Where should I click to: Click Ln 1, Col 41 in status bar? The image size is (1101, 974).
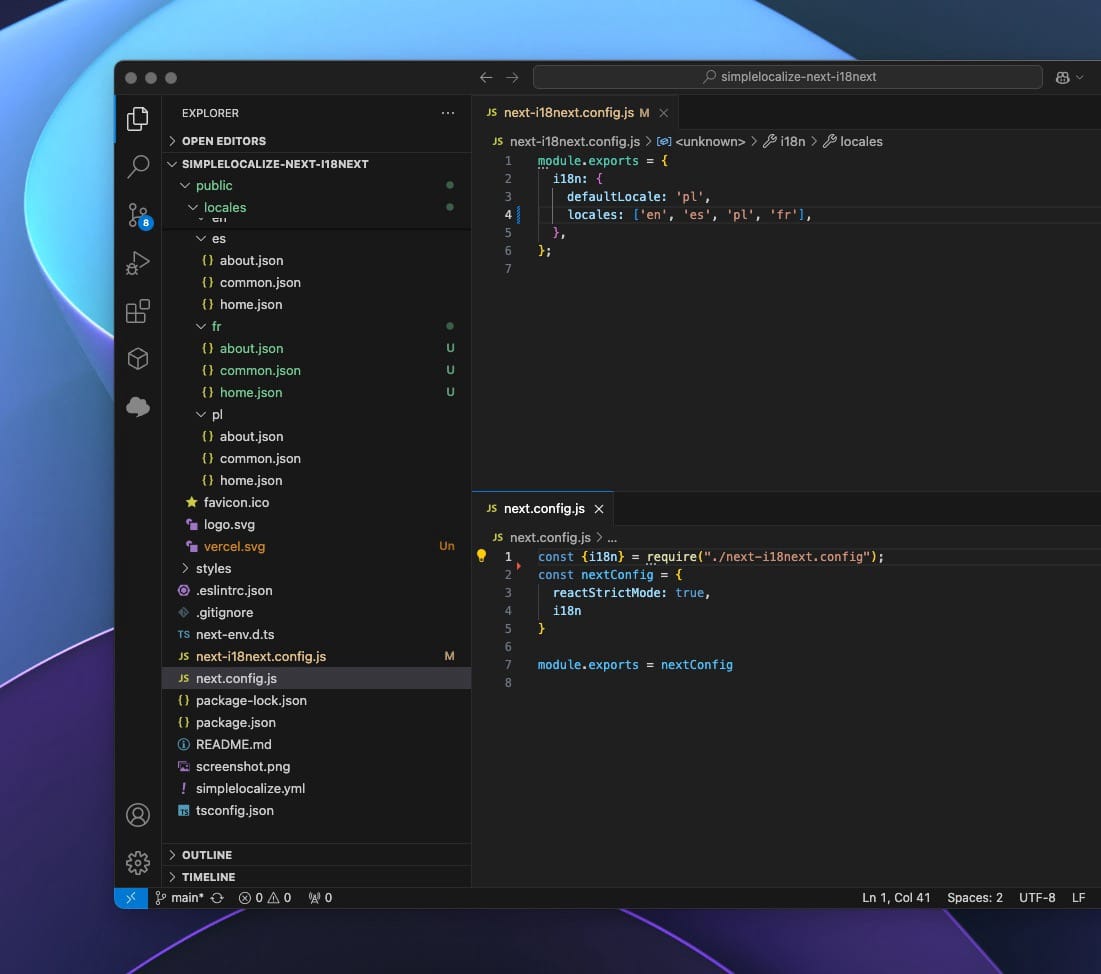click(x=896, y=897)
